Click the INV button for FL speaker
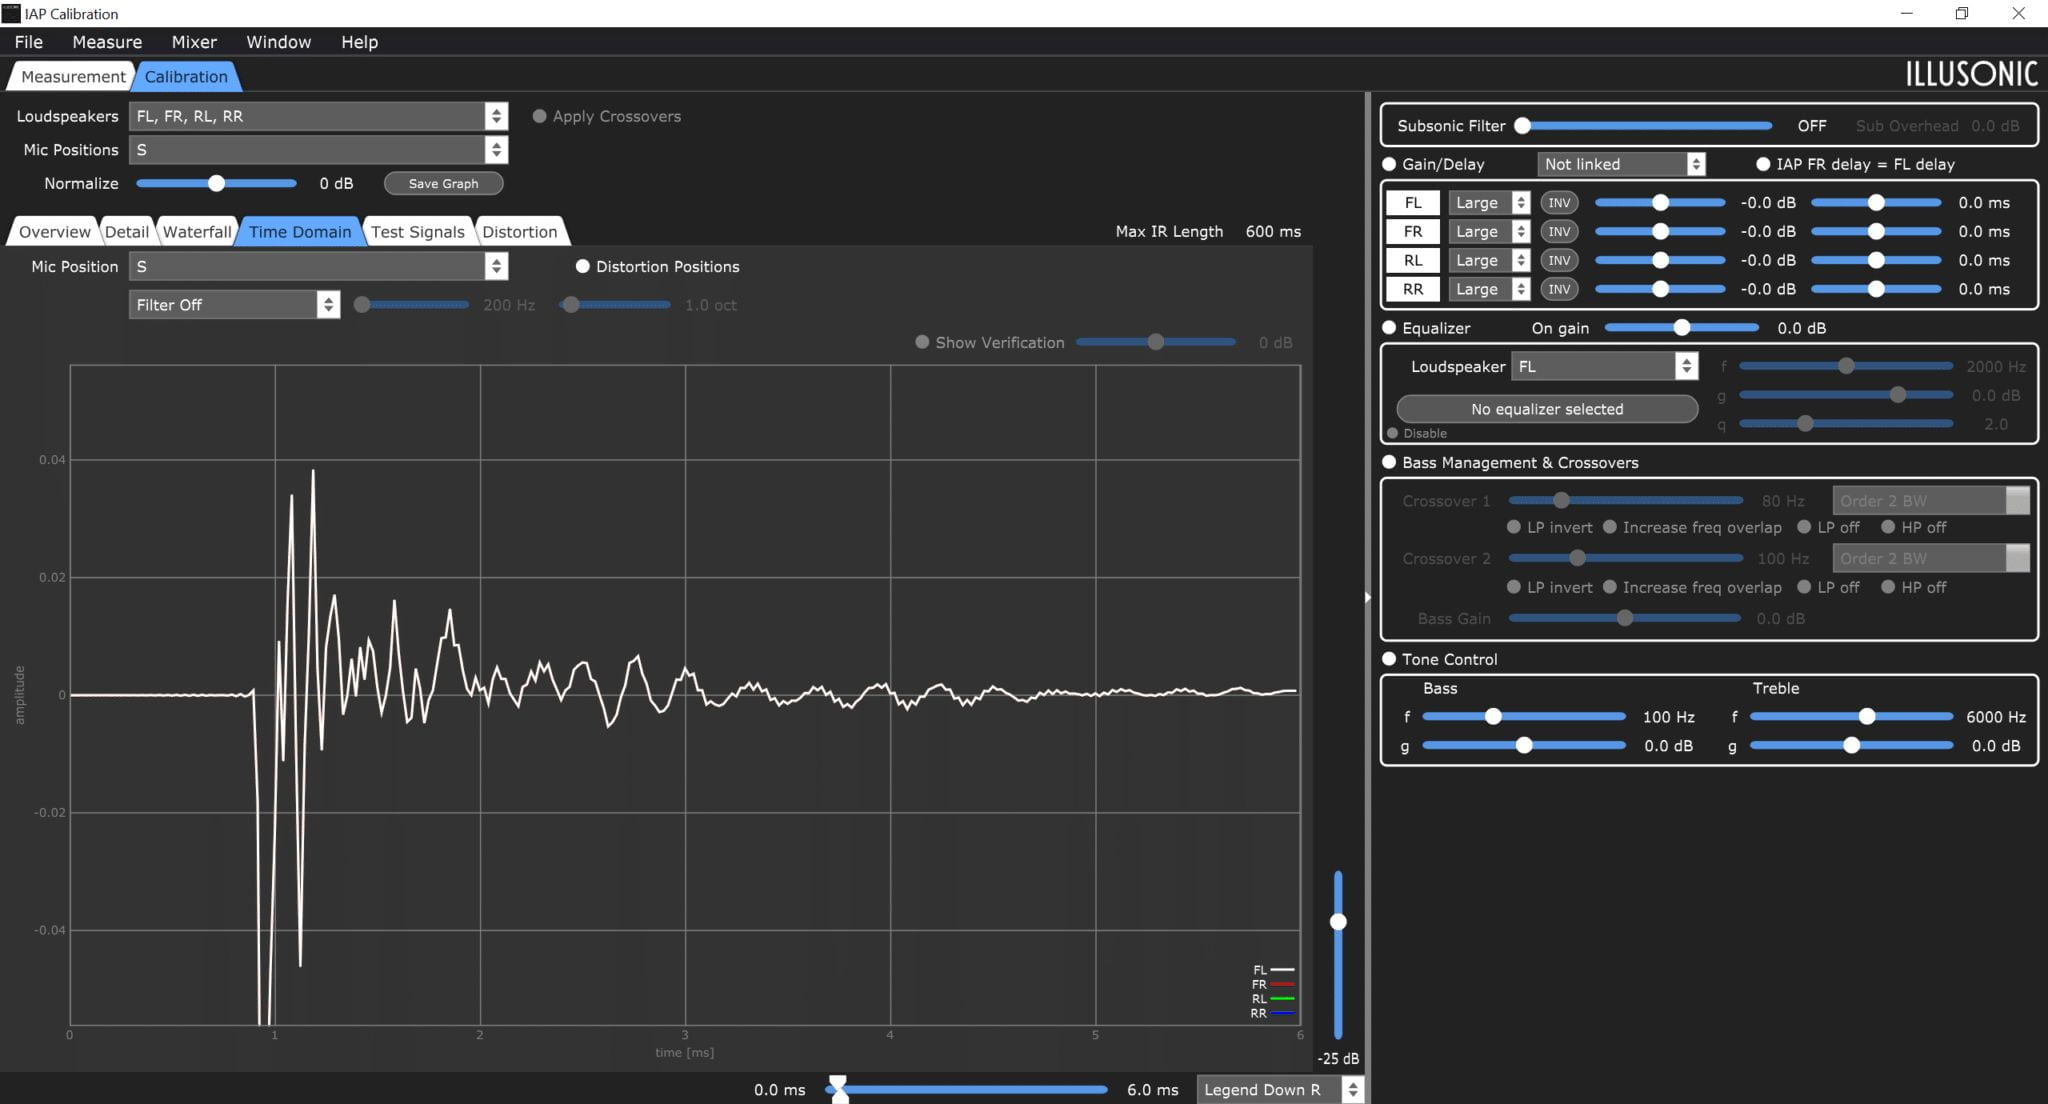Viewport: 2048px width, 1104px height. coord(1559,202)
